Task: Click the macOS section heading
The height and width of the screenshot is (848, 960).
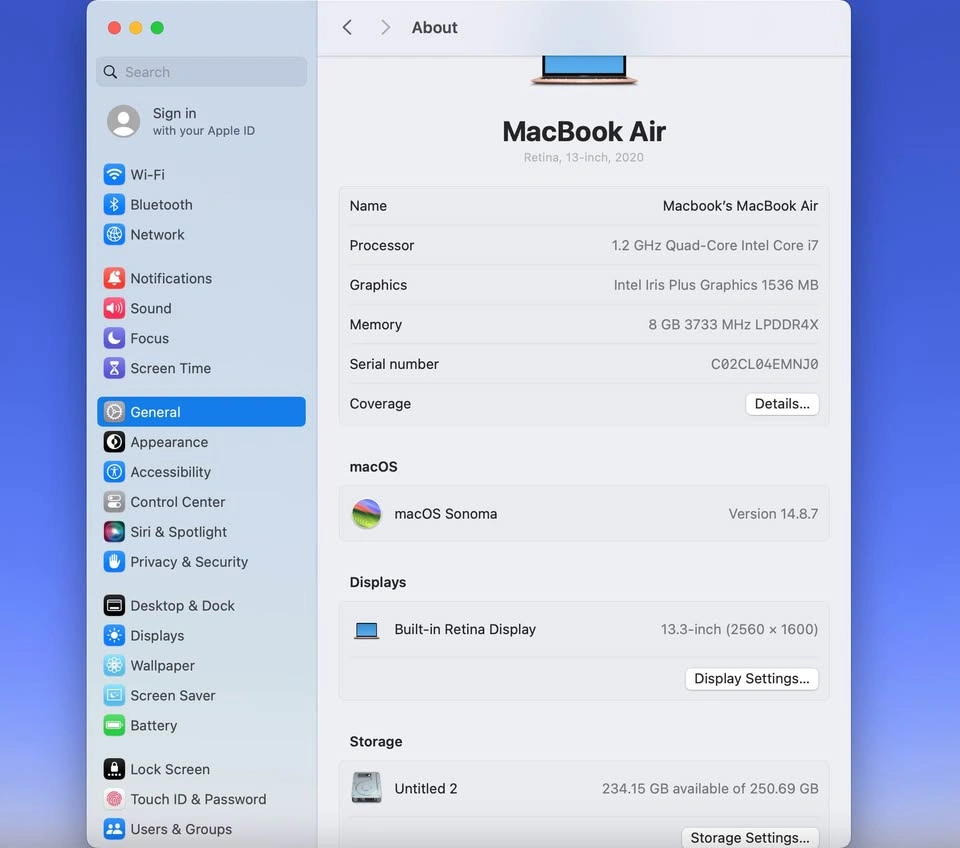Action: (x=373, y=467)
